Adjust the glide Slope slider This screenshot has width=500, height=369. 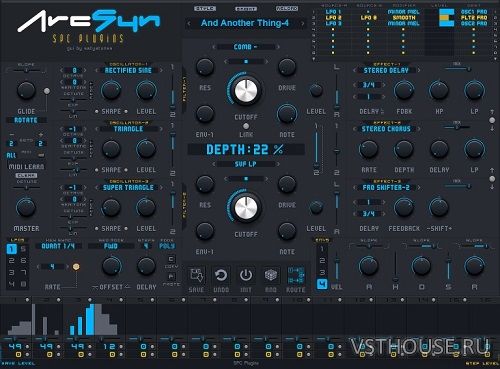(x=26, y=70)
